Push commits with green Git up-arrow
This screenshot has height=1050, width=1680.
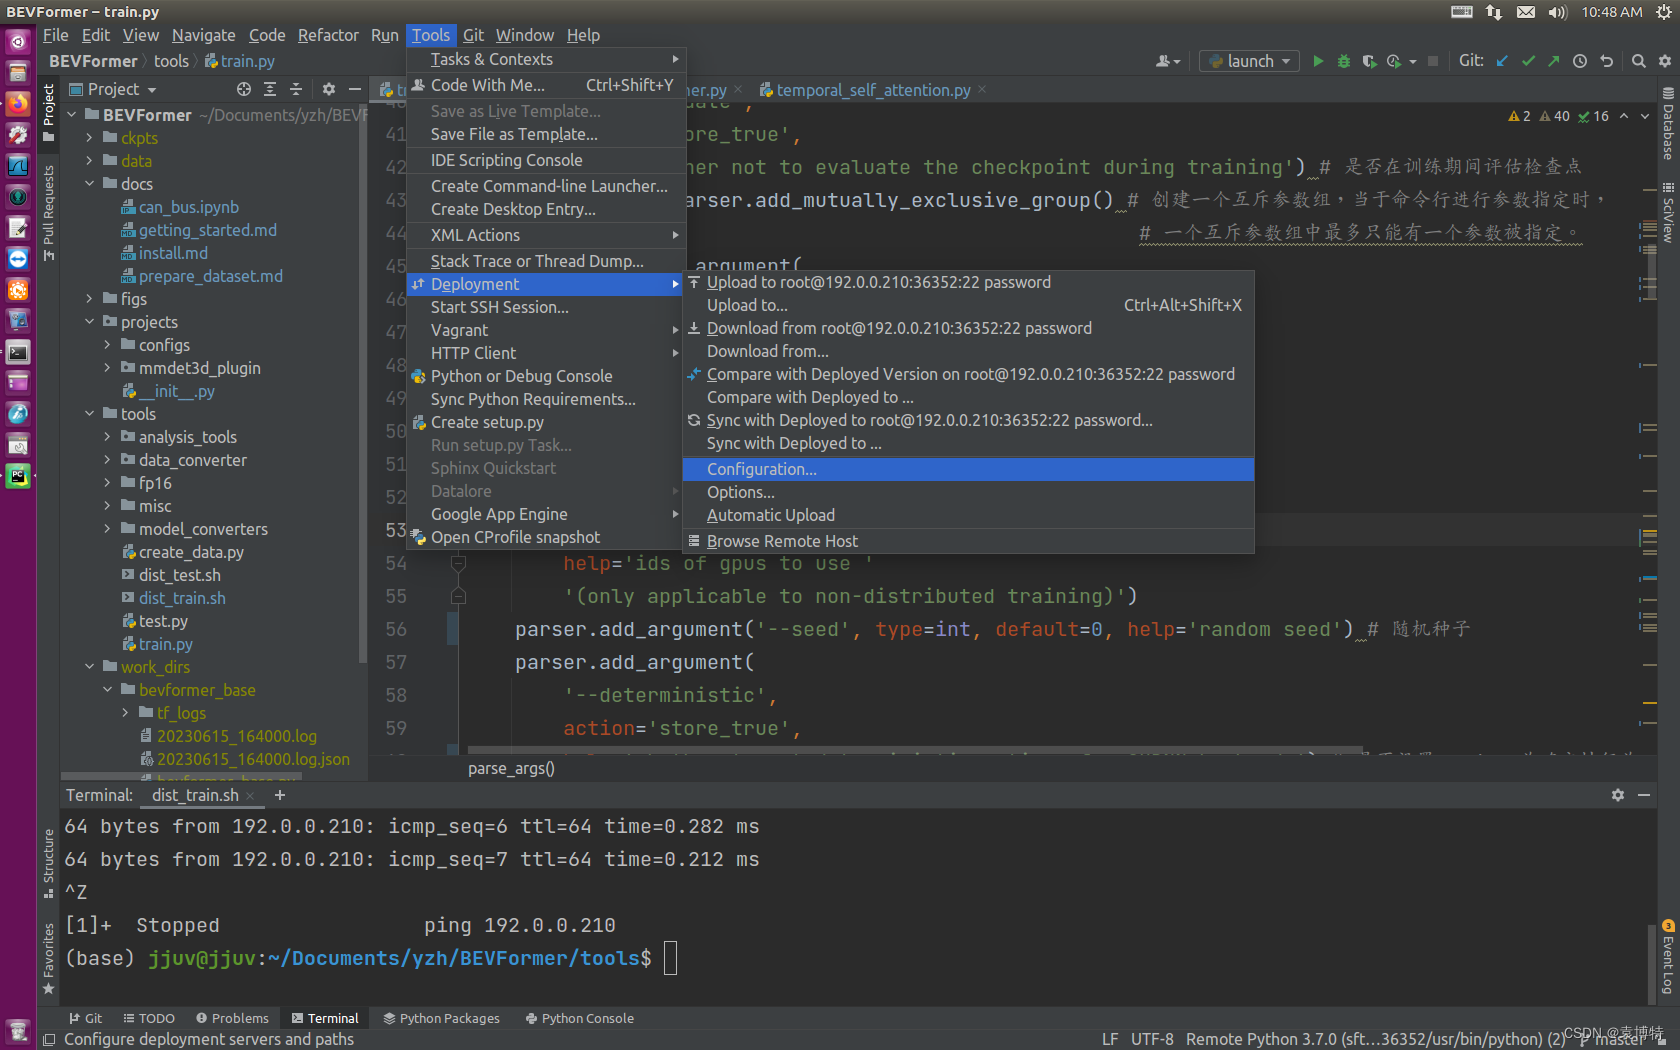pos(1553,61)
